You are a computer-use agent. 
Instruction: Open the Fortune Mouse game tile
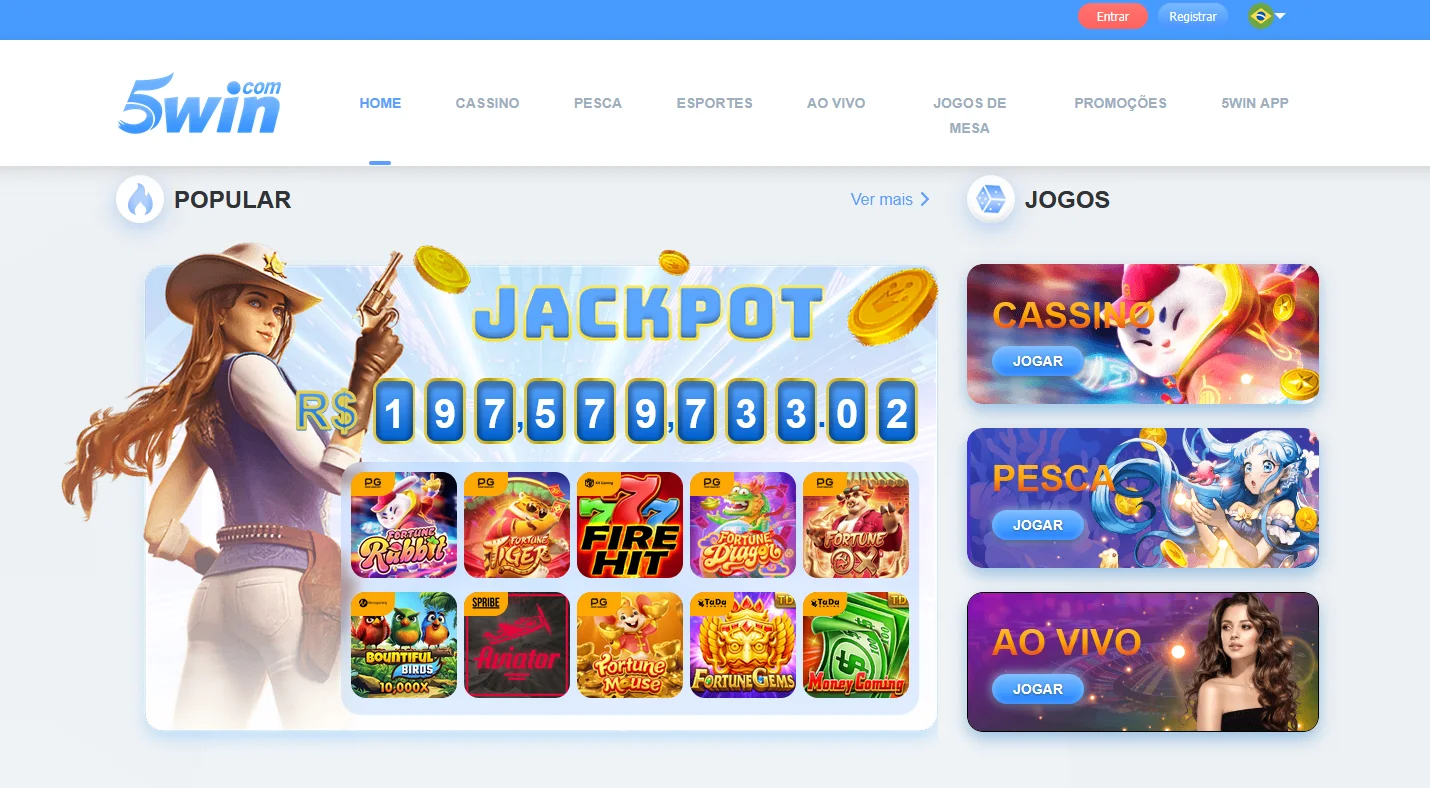tap(630, 645)
